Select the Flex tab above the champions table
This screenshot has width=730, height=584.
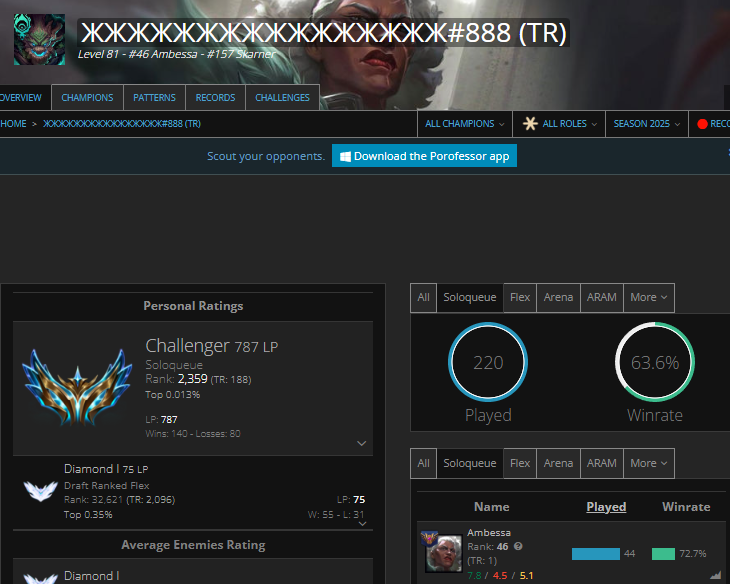pos(520,463)
